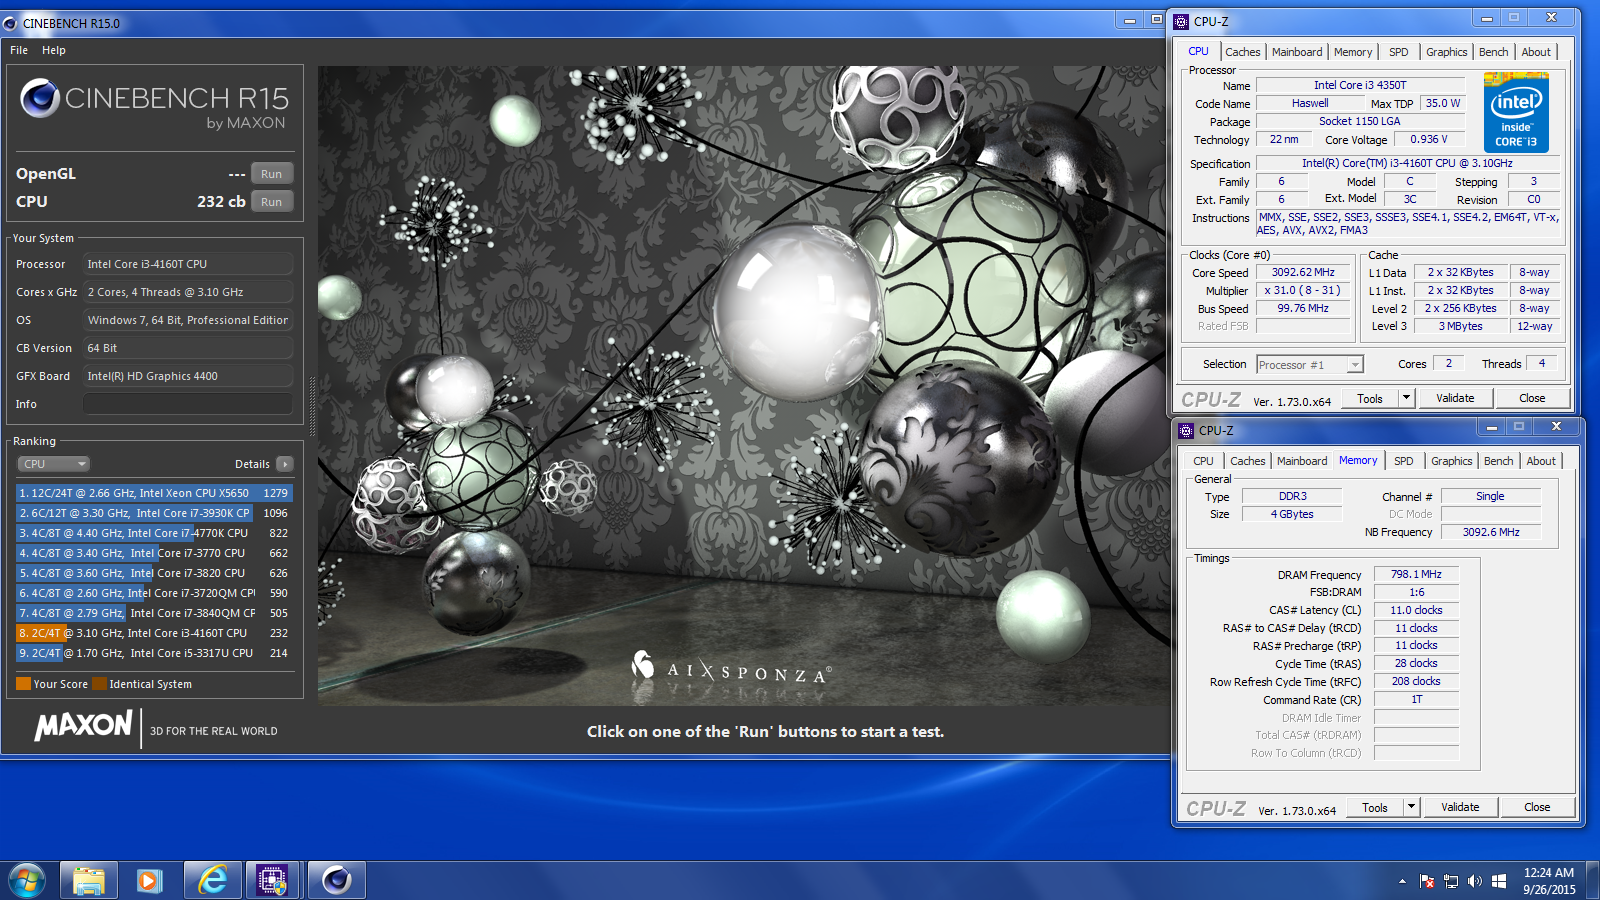Select ranking row Core i7-3720QM
1600x900 pixels.
click(154, 593)
